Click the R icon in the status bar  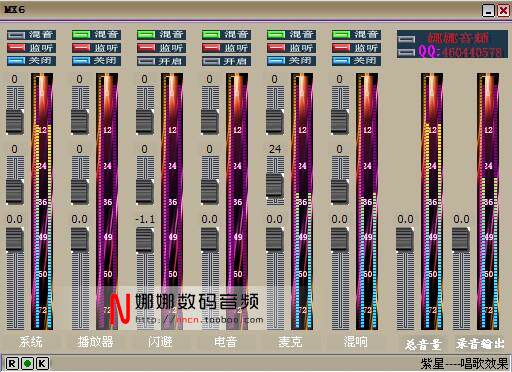(12, 363)
